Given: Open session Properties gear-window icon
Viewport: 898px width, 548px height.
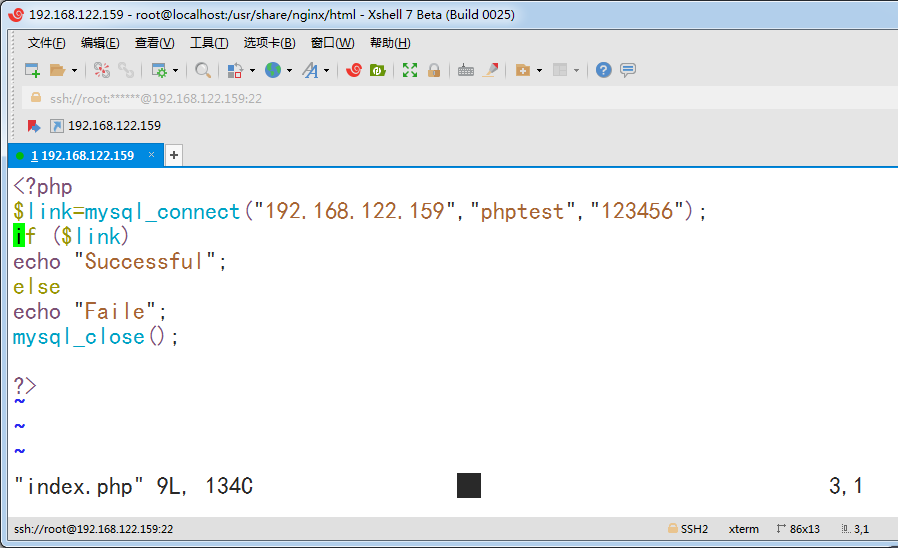Looking at the screenshot, I should (159, 70).
